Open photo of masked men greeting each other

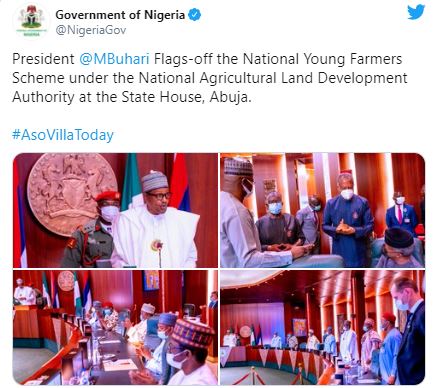[x=322, y=210]
